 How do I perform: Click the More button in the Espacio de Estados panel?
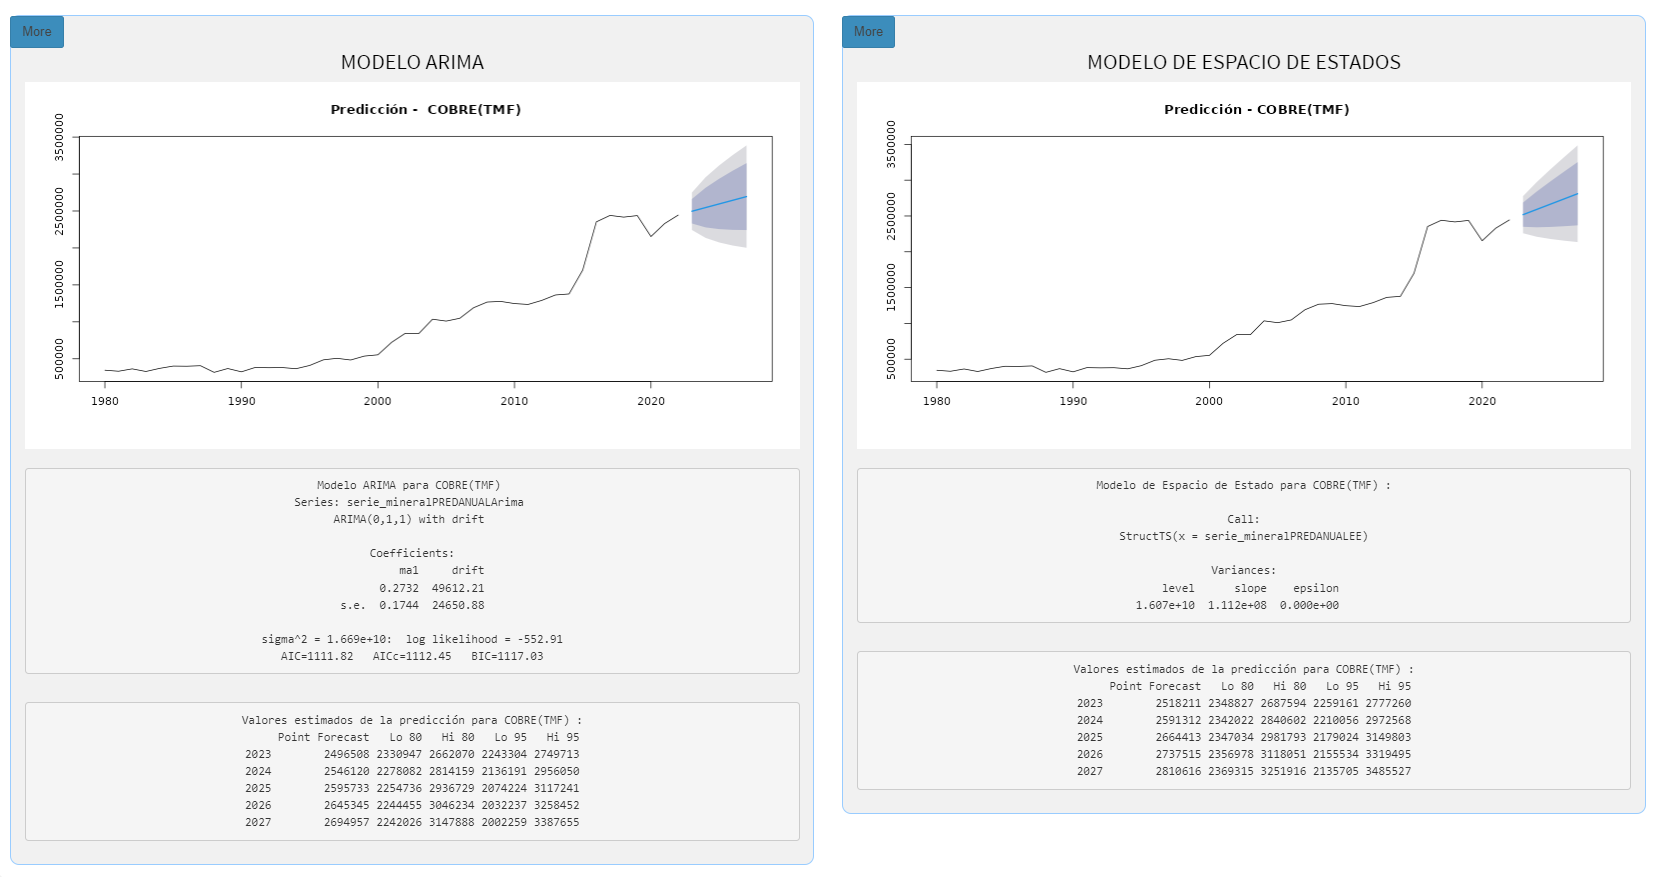click(868, 32)
